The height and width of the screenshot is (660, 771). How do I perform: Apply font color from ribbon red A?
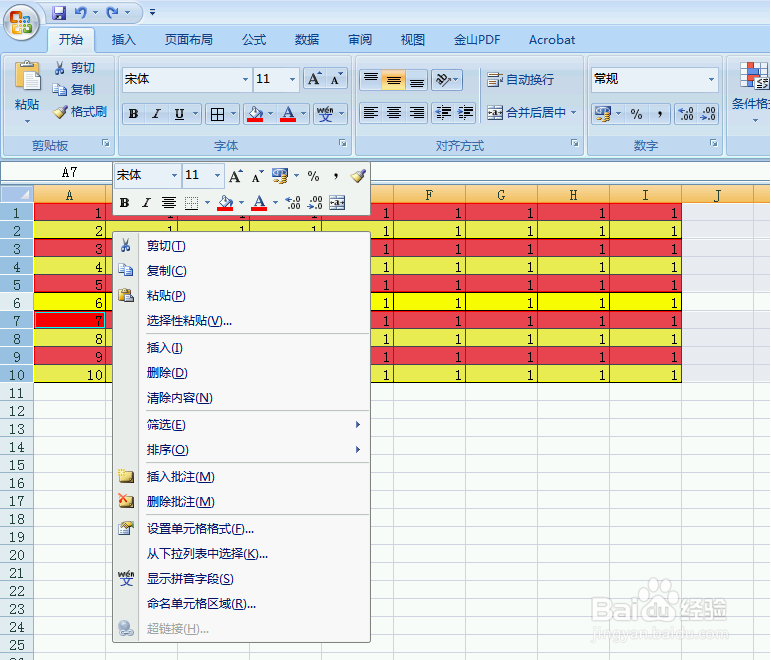click(288, 114)
